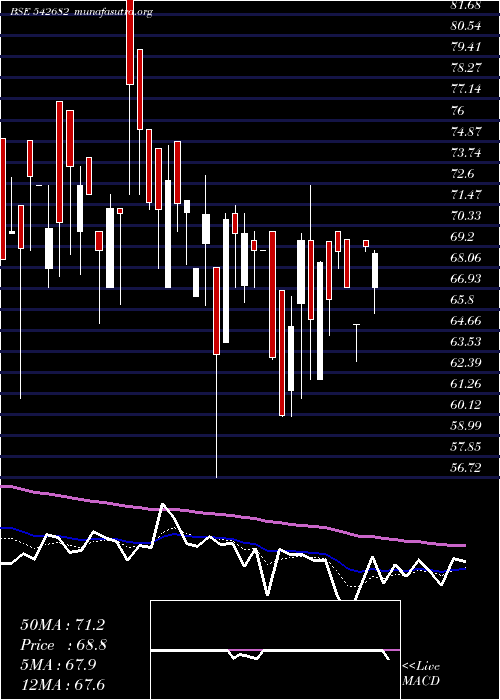The image size is (500, 700).
Task: Click the 73.74 price axis label
Action: pyautogui.click(x=466, y=153)
